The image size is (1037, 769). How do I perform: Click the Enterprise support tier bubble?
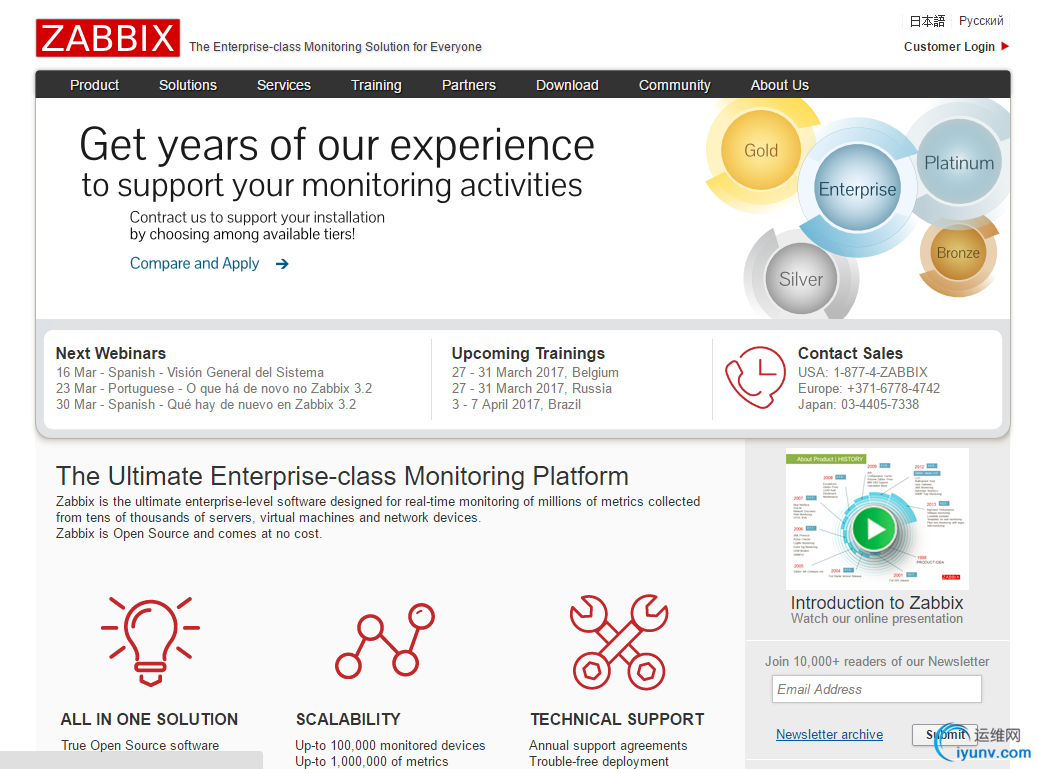857,189
